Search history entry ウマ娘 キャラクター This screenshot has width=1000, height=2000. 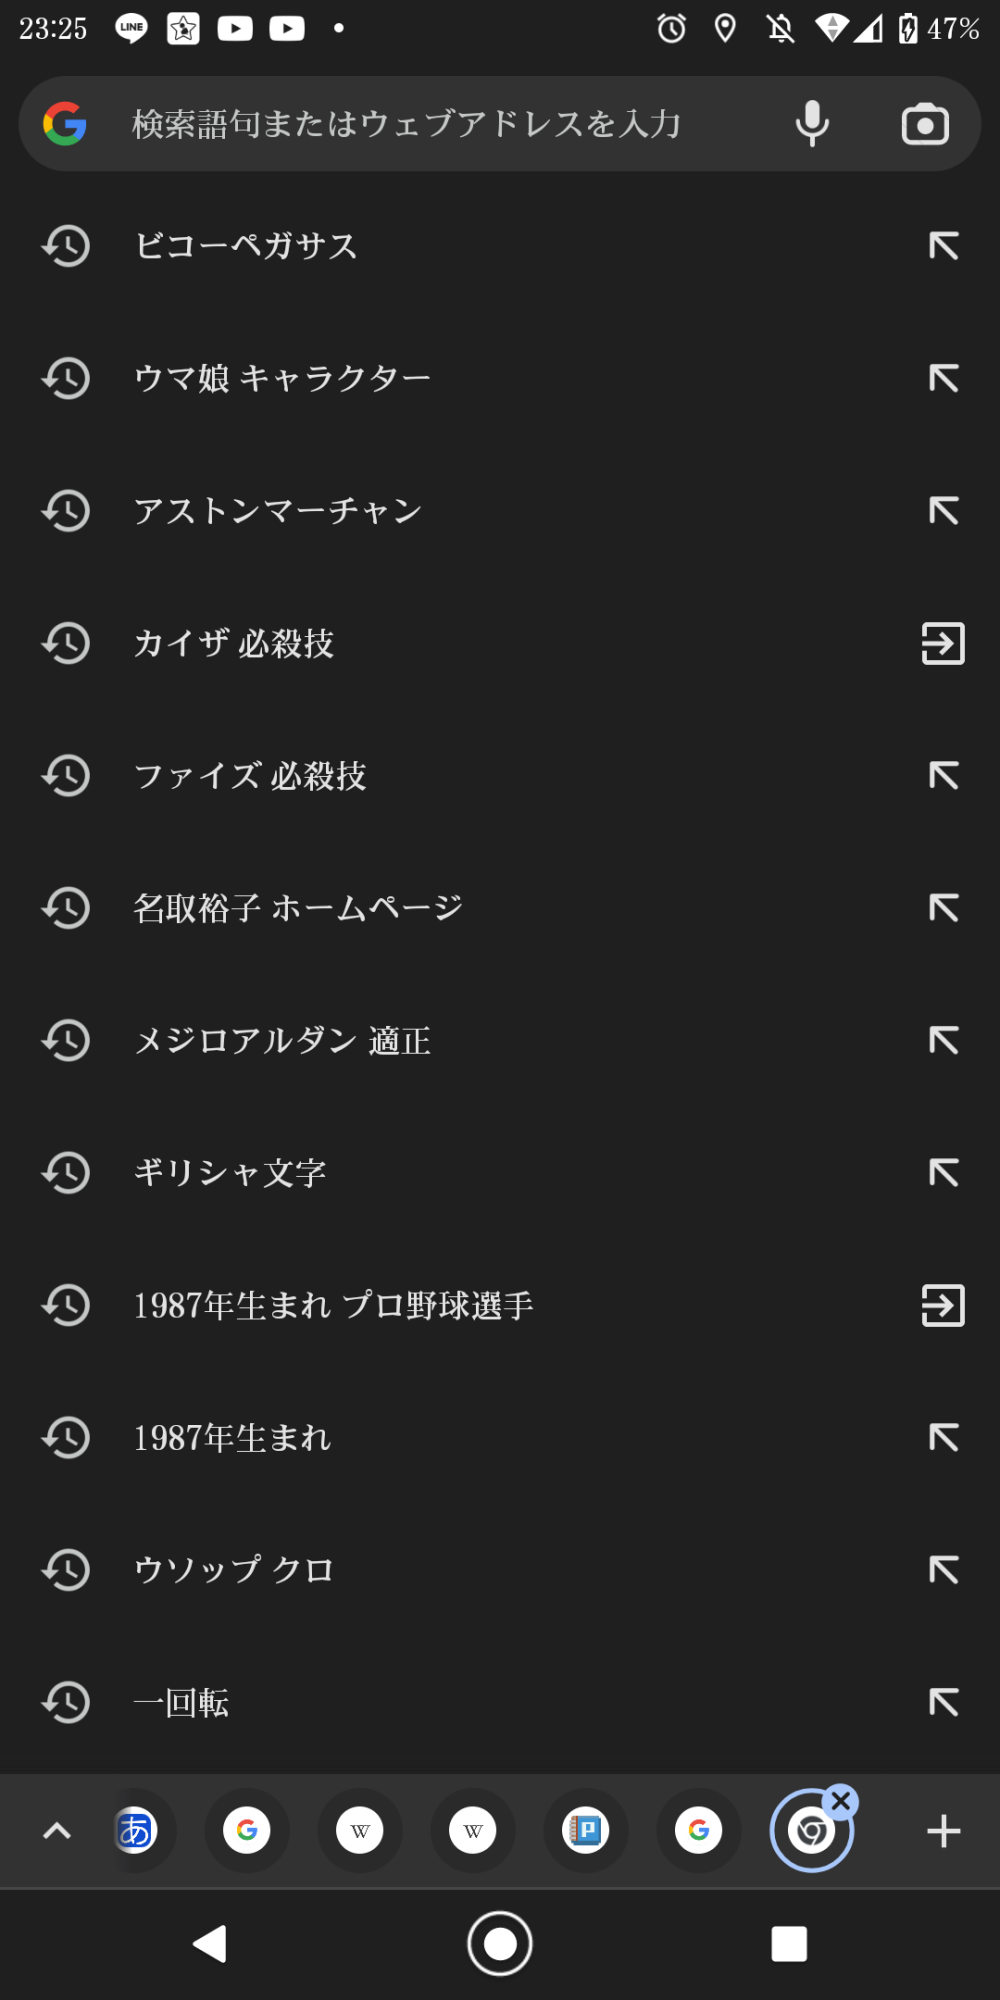coord(283,378)
